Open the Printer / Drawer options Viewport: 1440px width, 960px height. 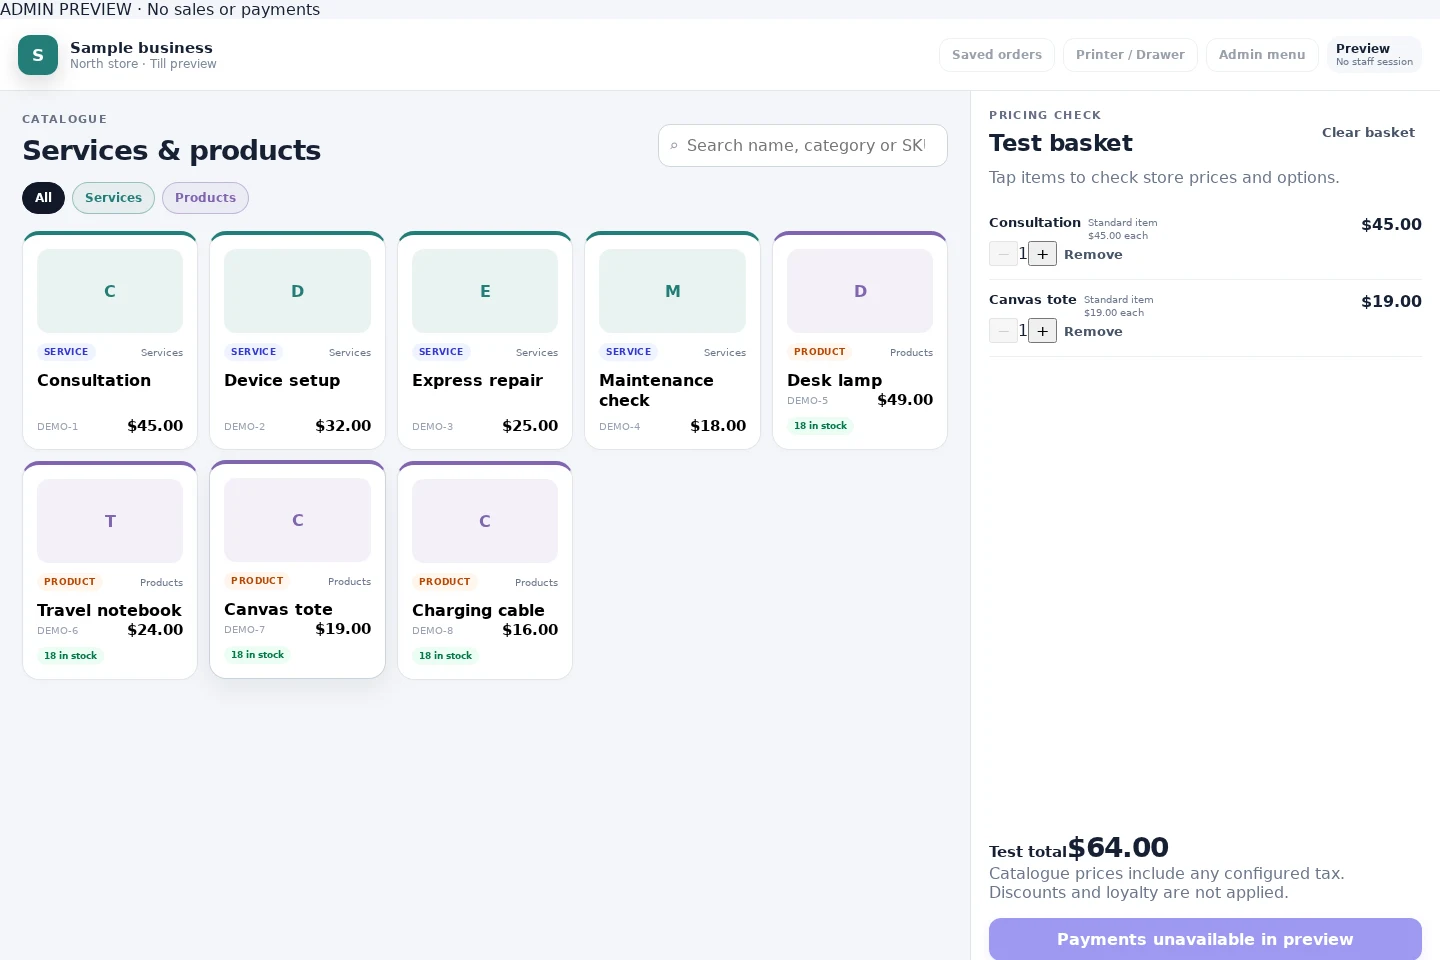pos(1130,55)
